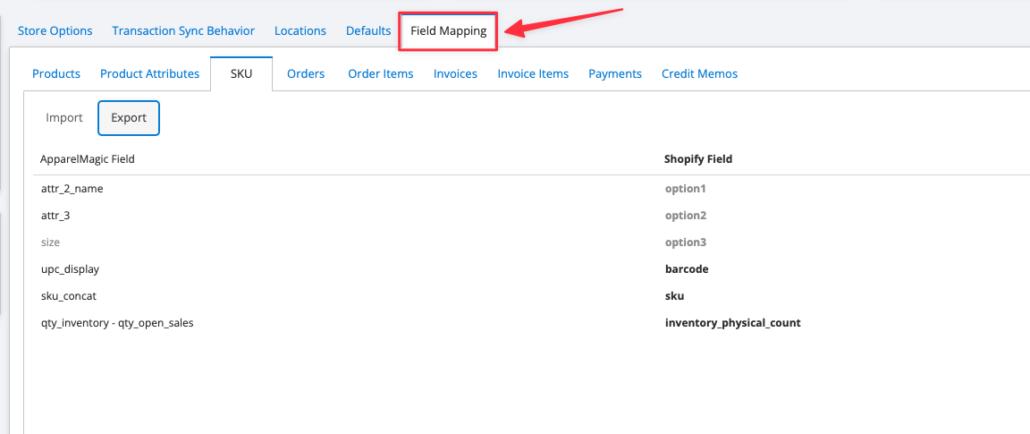Select the size field row
The height and width of the screenshot is (434, 1030).
click(x=51, y=242)
